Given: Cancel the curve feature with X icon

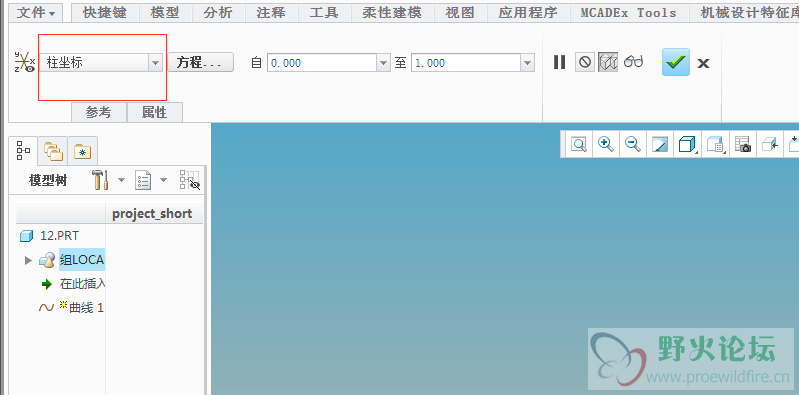Looking at the screenshot, I should tap(703, 63).
